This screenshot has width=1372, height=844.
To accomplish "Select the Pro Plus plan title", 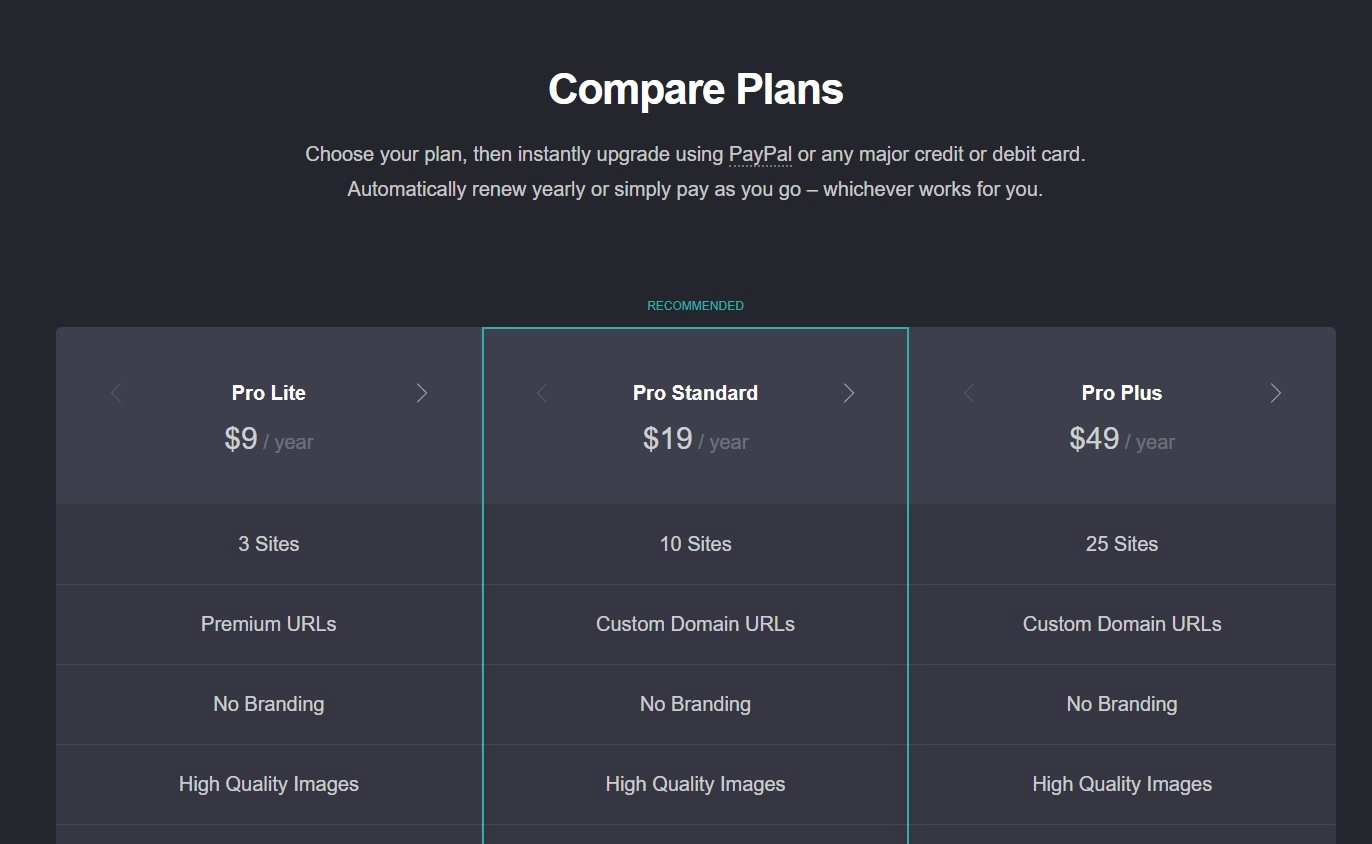I will click(1122, 393).
